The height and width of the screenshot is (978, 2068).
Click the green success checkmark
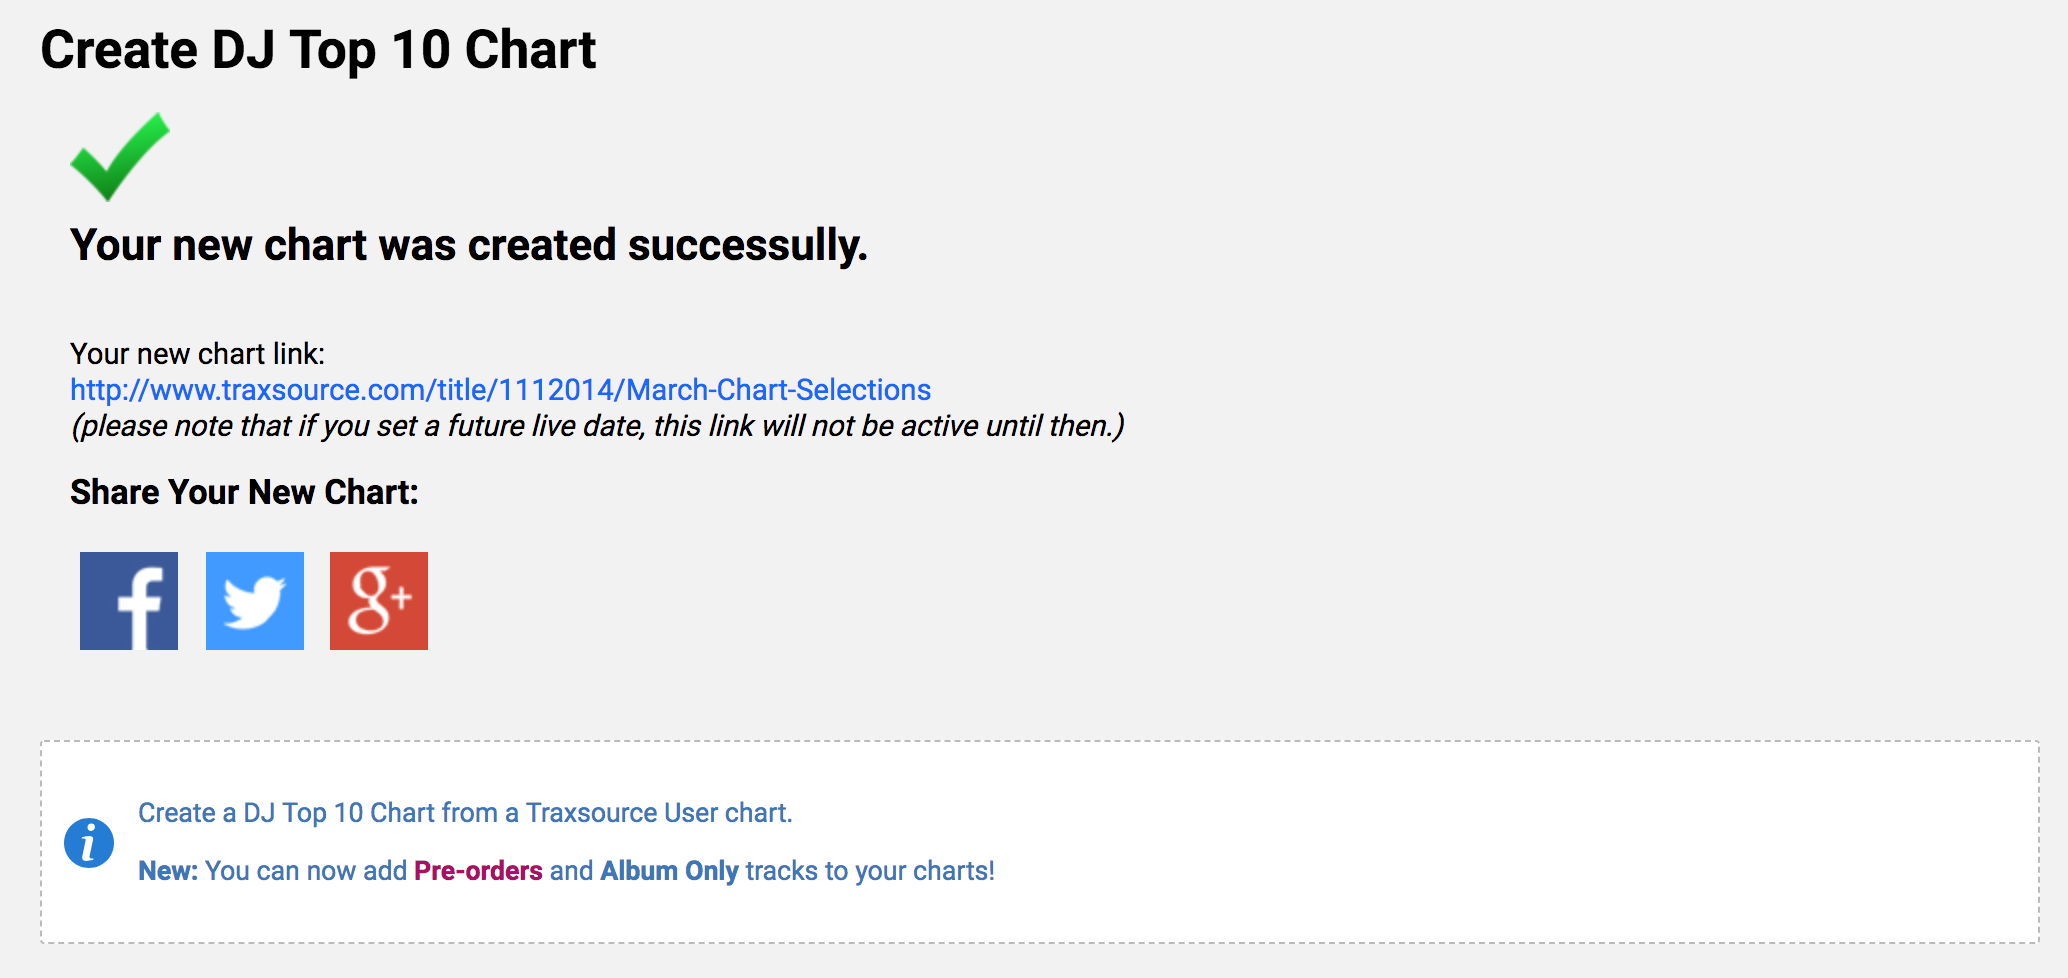[119, 157]
